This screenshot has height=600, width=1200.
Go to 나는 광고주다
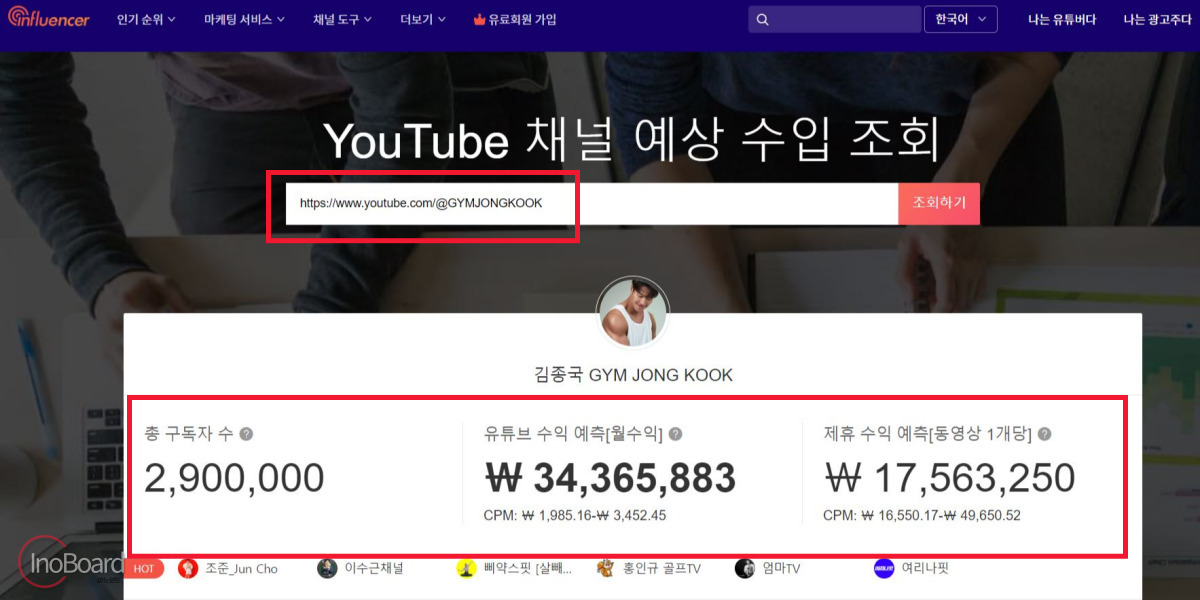coord(1157,20)
